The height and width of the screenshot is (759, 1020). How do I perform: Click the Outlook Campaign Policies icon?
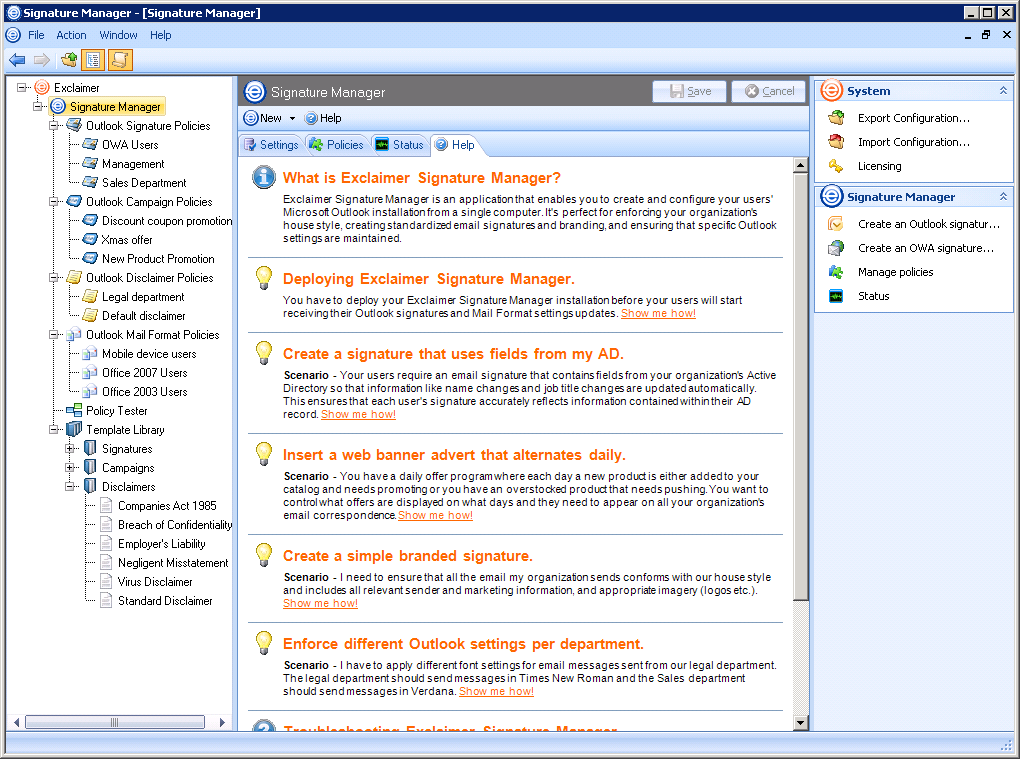tap(74, 201)
